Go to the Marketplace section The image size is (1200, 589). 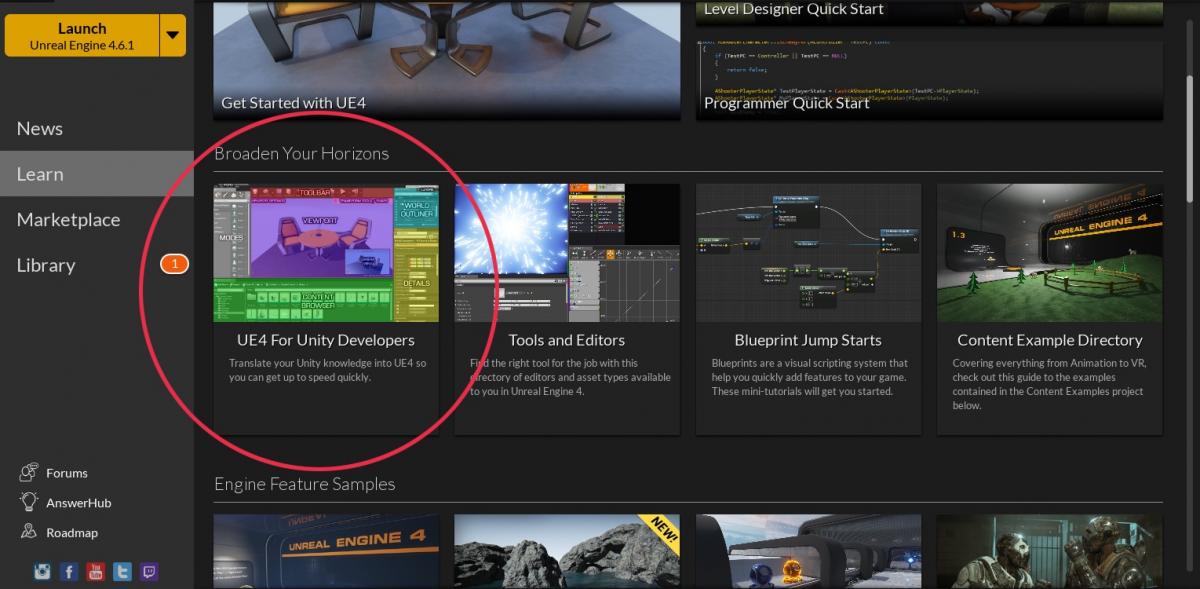68,220
